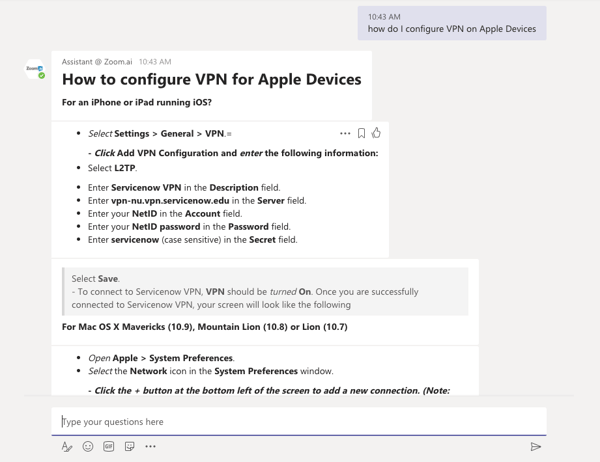Click text 'For an iPhone or iPad running iOS?'
This screenshot has height=462, width=600.
pyautogui.click(x=137, y=102)
